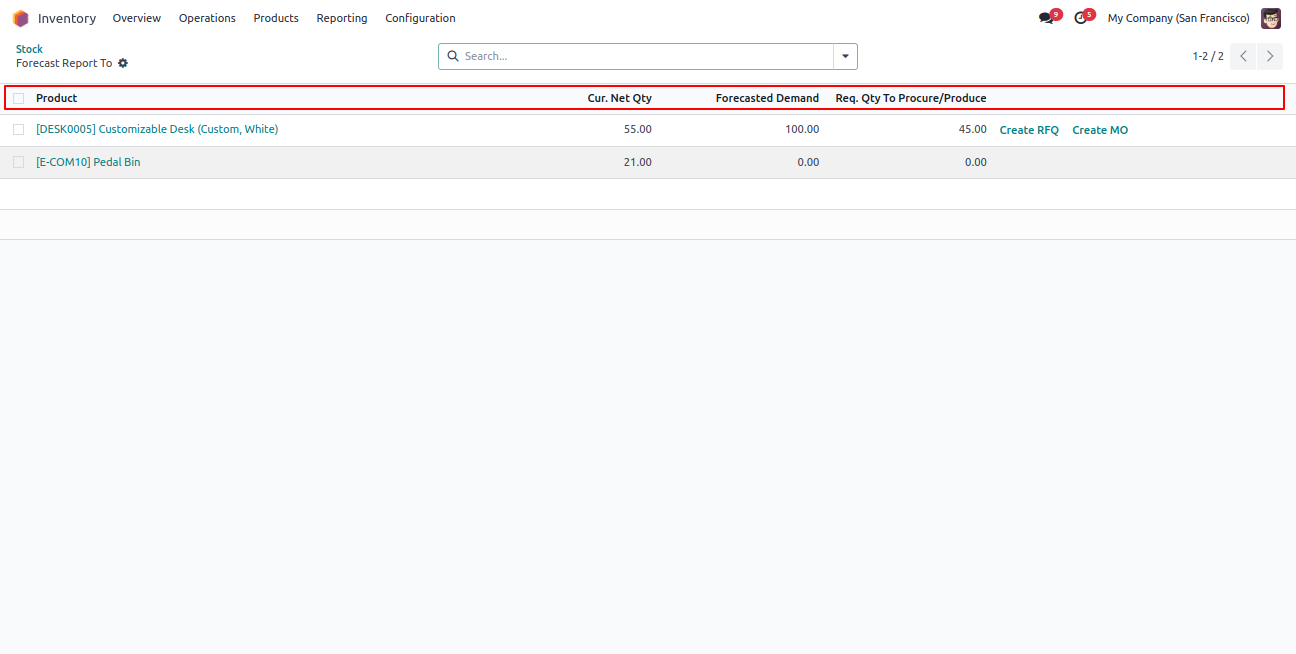Click the Inventory app title
Screen dimensions: 1296x654
67,18
